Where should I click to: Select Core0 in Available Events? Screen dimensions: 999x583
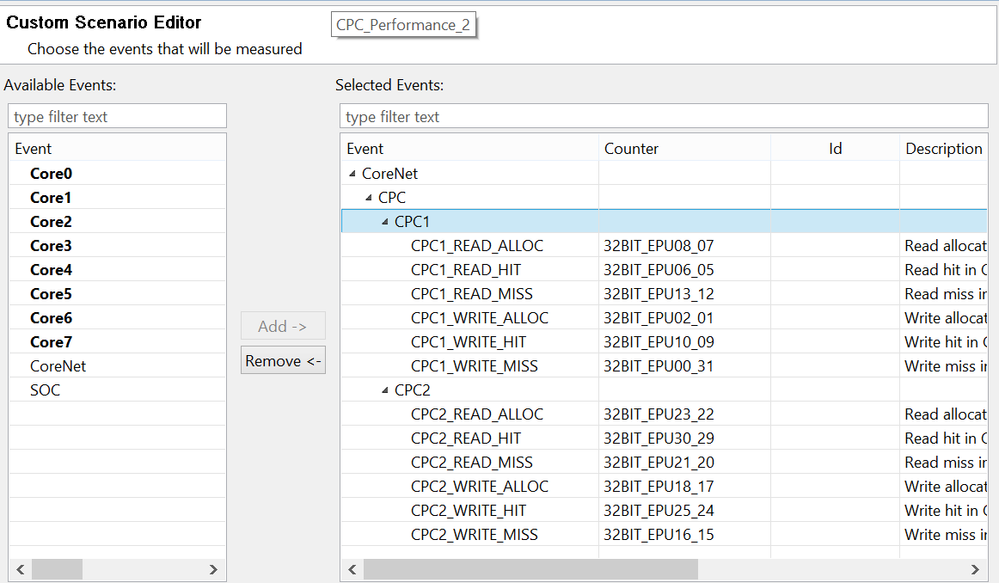(51, 174)
